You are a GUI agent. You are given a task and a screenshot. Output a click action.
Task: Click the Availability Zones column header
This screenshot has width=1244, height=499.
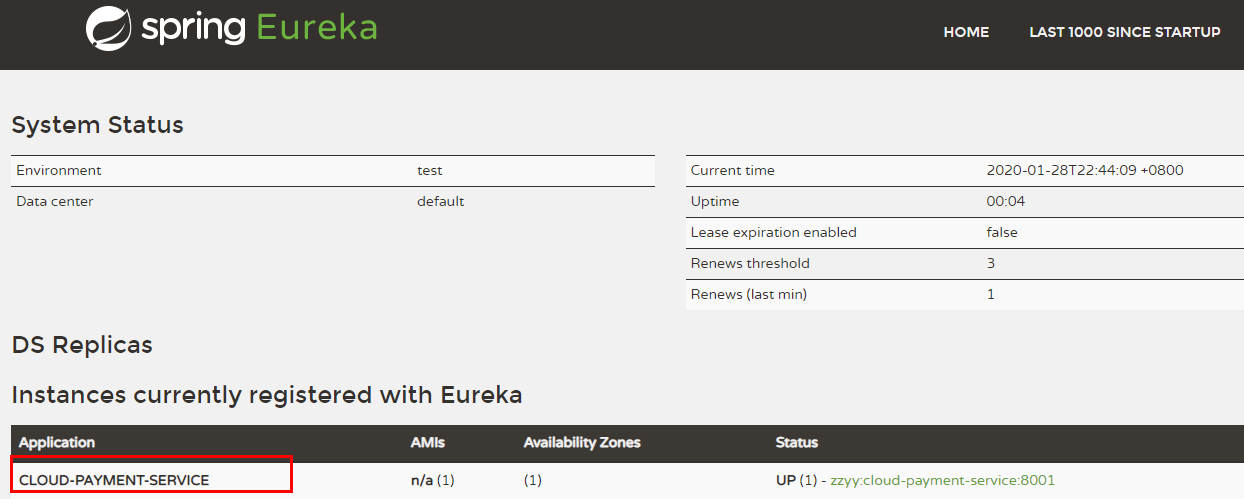coord(582,442)
